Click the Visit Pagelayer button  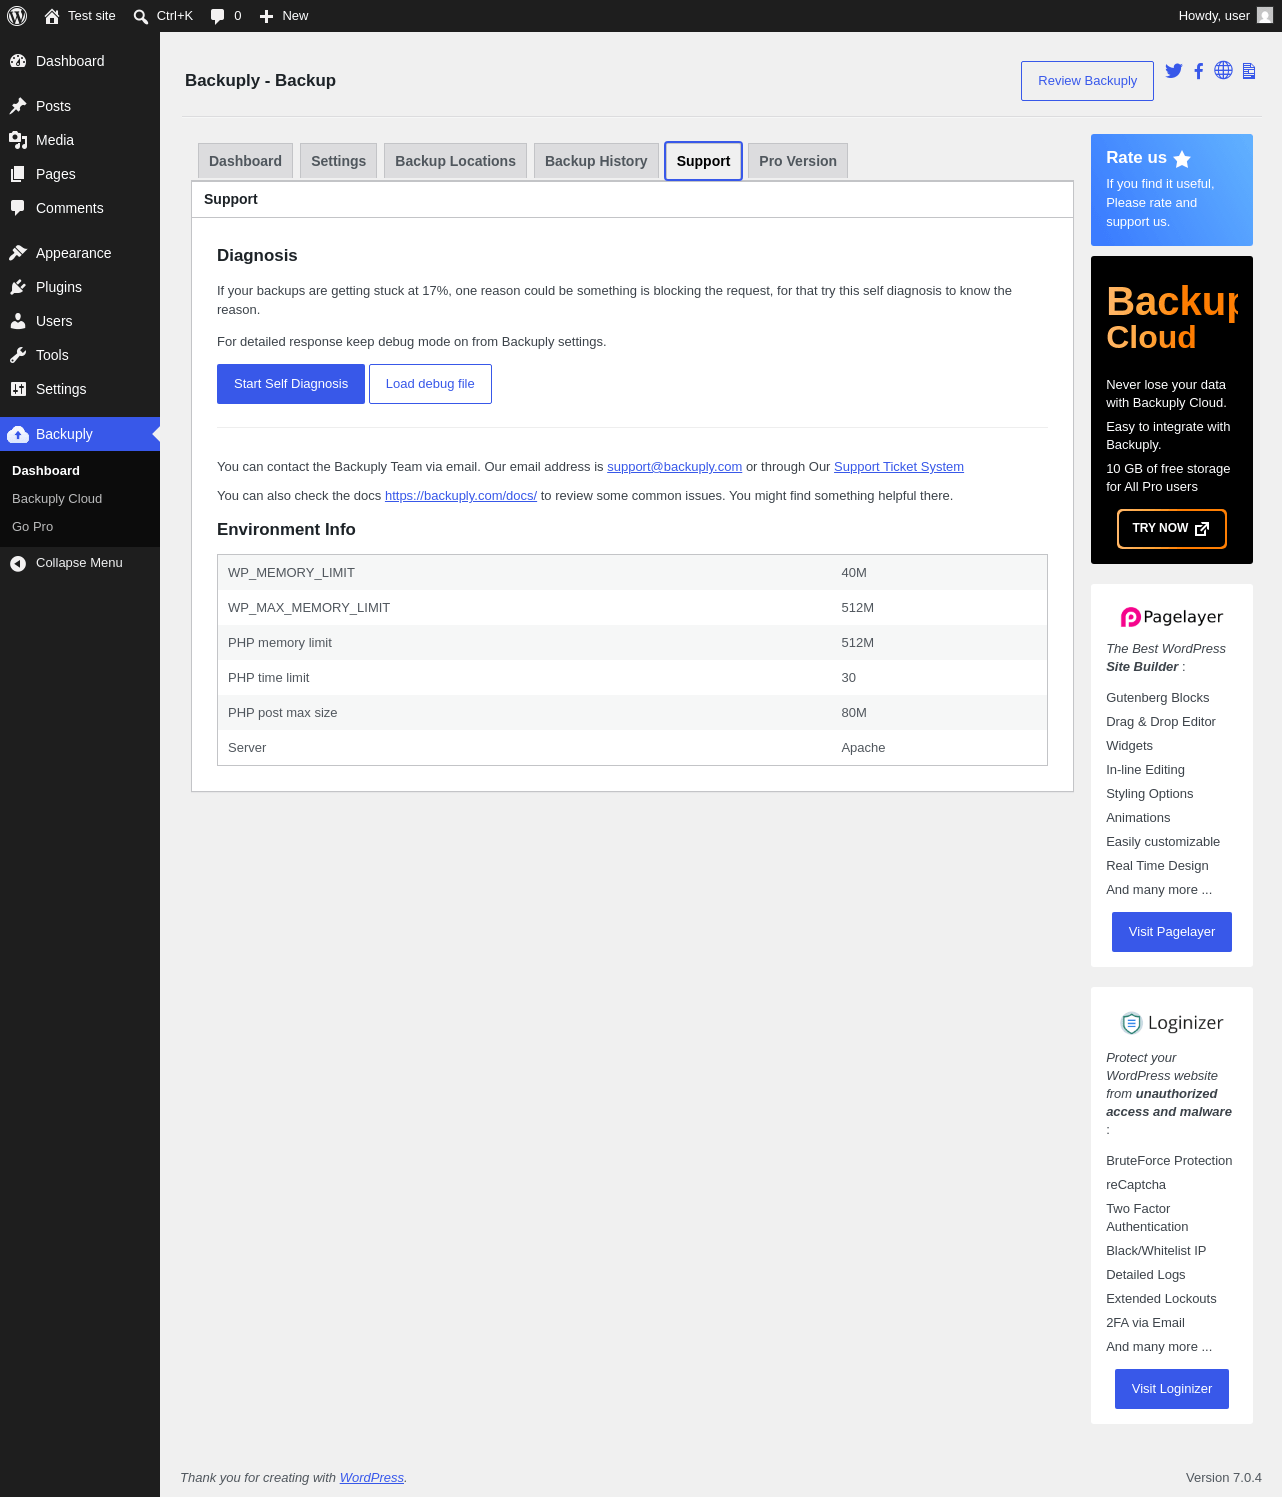[1172, 932]
